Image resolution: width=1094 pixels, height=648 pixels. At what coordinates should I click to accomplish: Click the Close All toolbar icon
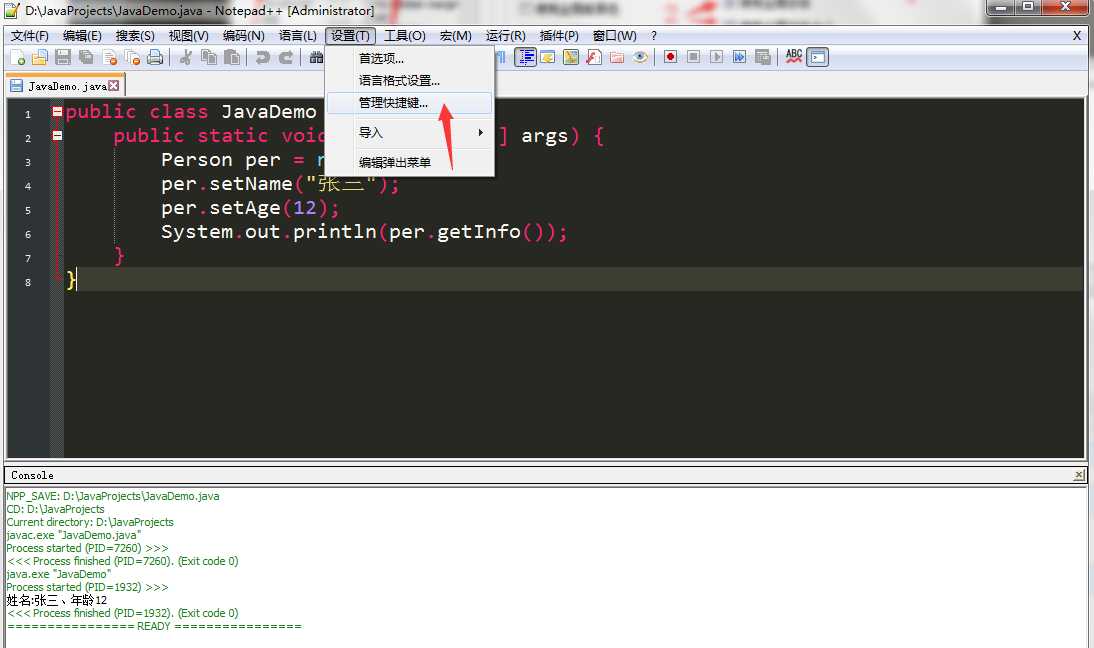132,57
